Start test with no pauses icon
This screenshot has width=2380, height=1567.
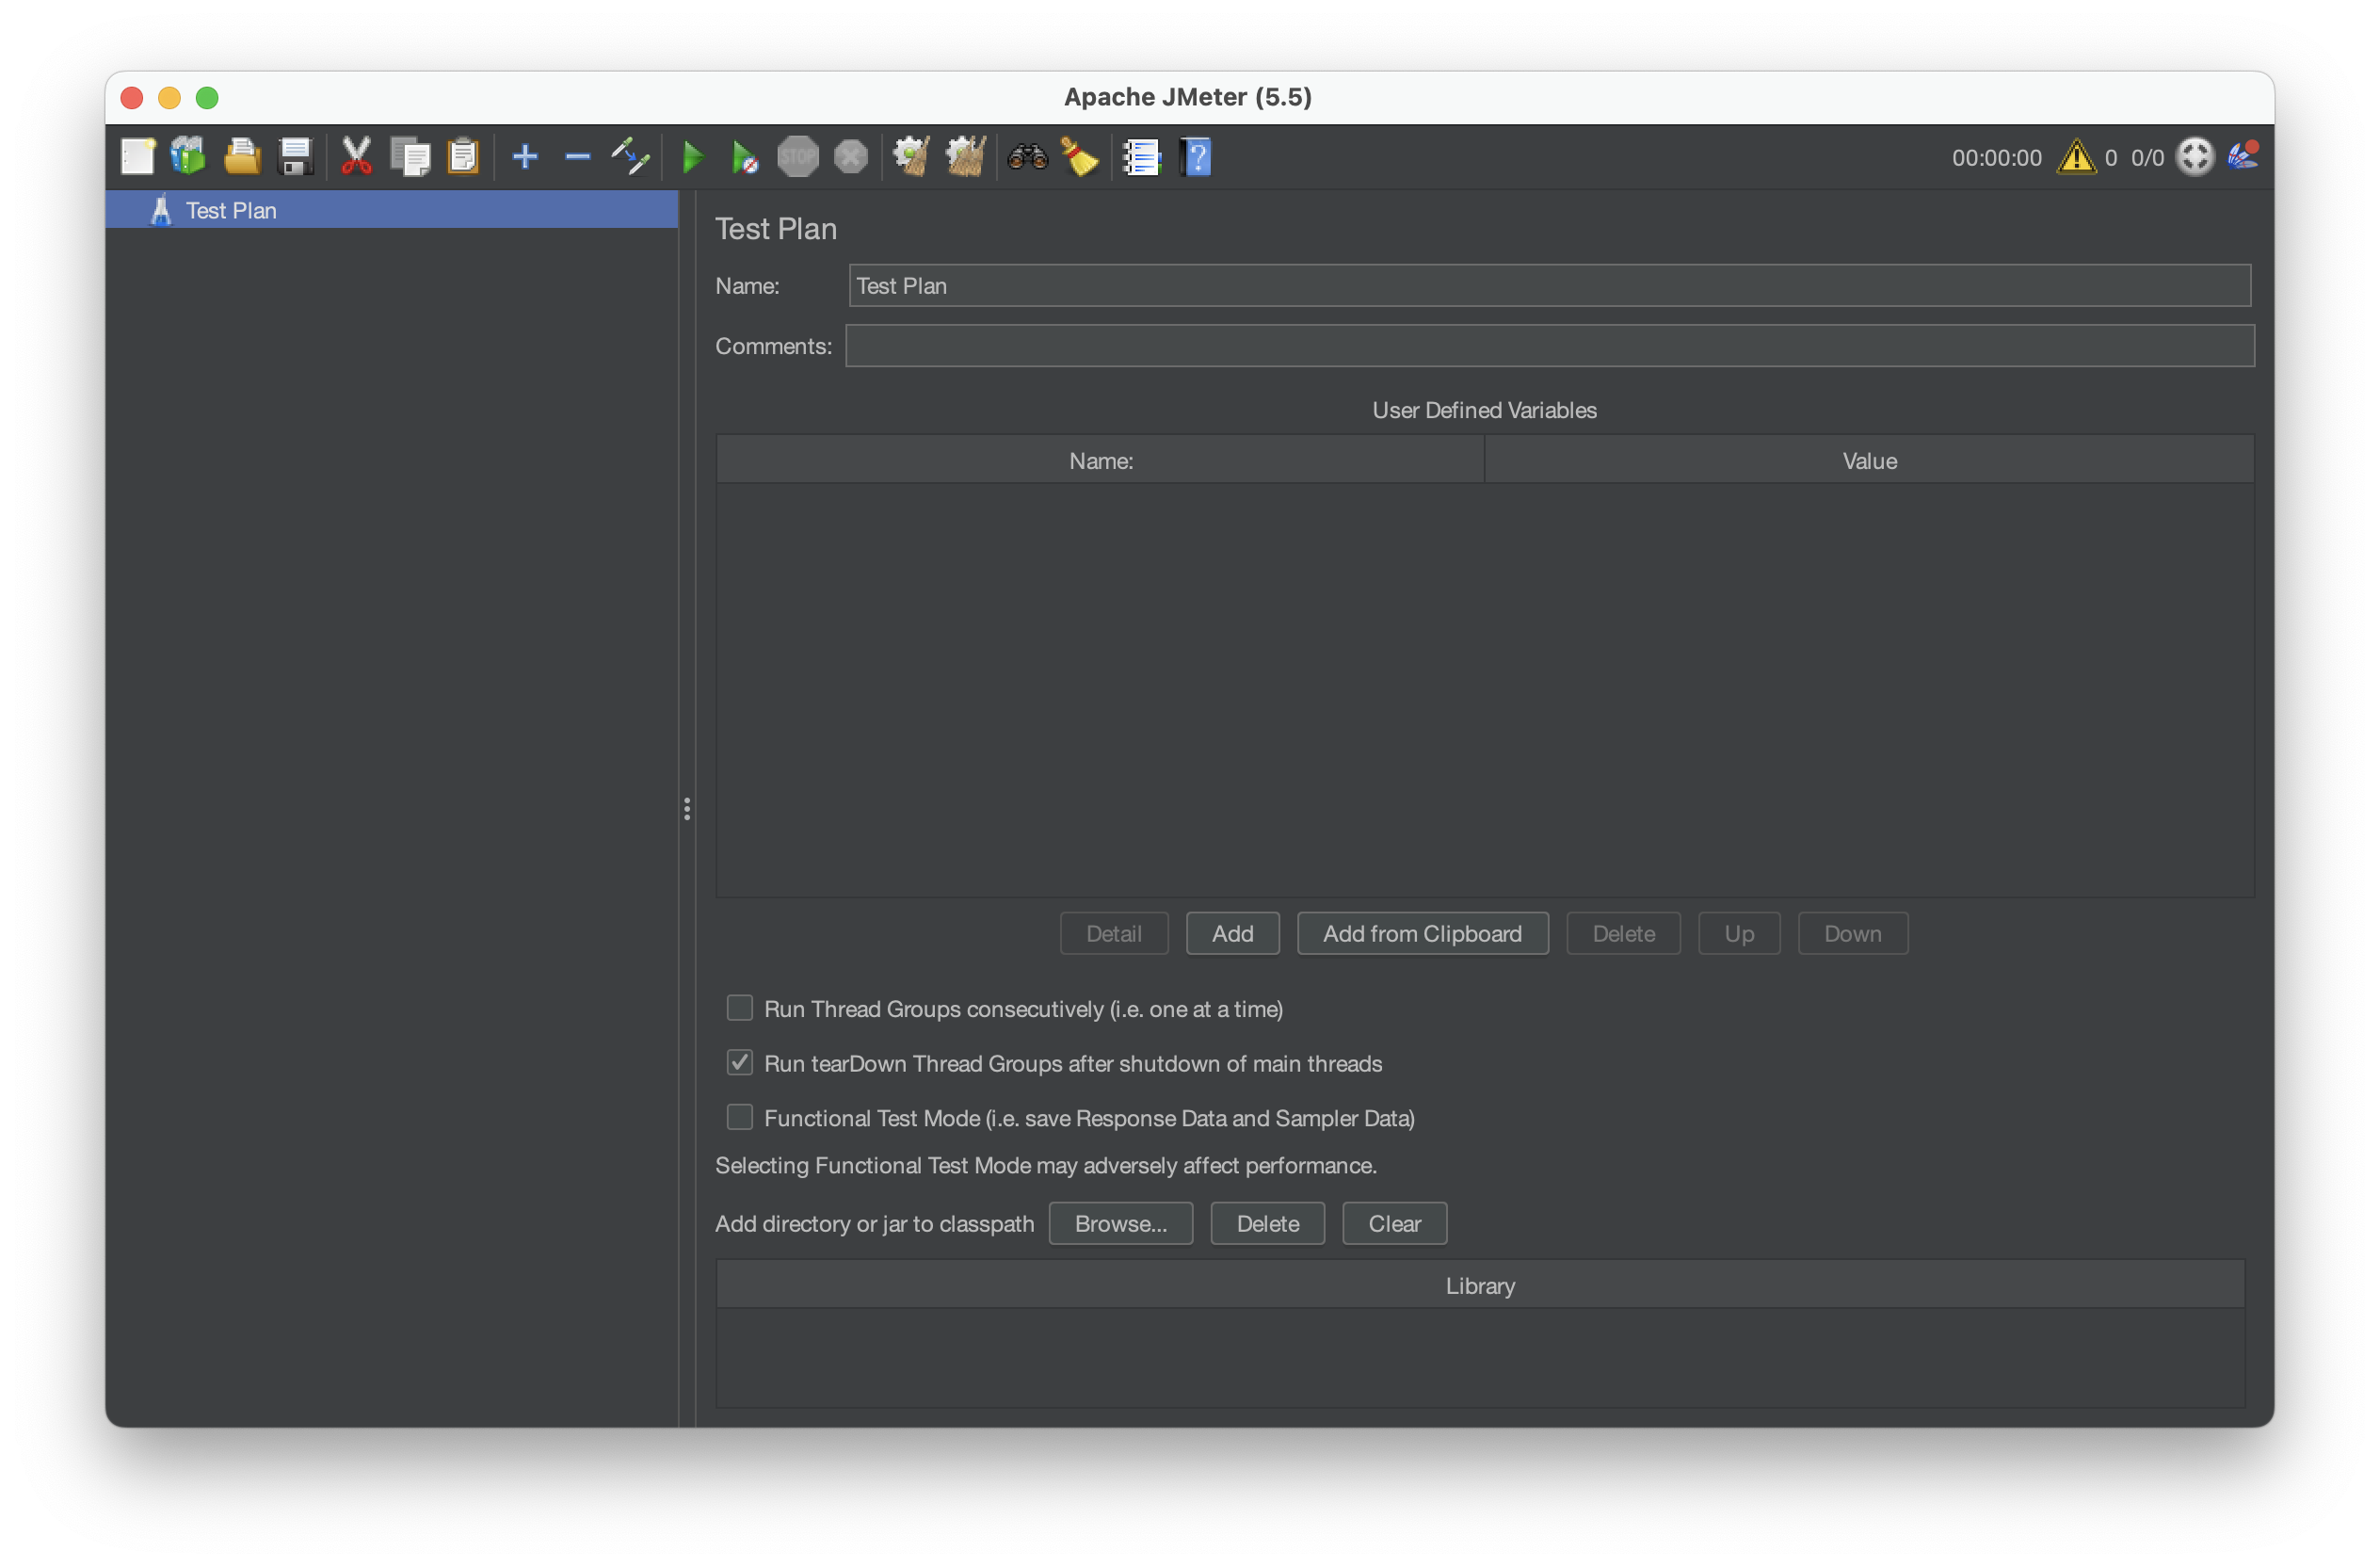(x=744, y=157)
